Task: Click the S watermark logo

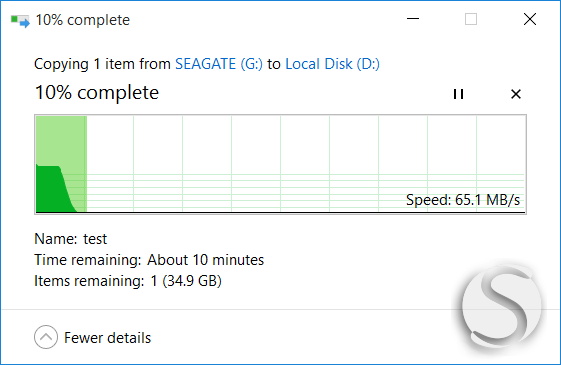Action: (x=502, y=307)
